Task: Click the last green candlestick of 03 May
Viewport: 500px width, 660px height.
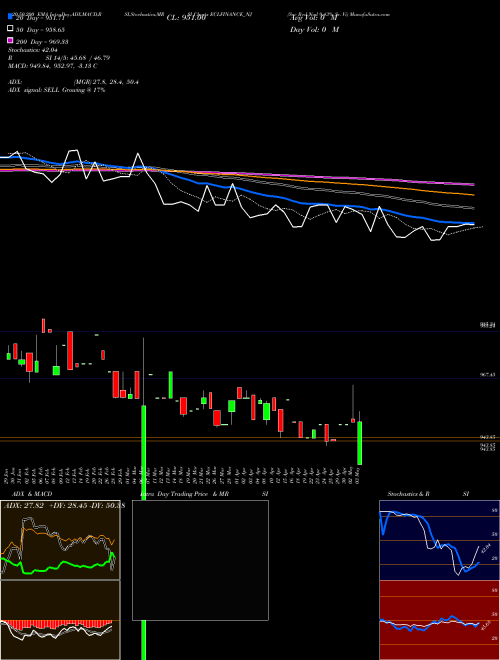Action: tap(359, 443)
